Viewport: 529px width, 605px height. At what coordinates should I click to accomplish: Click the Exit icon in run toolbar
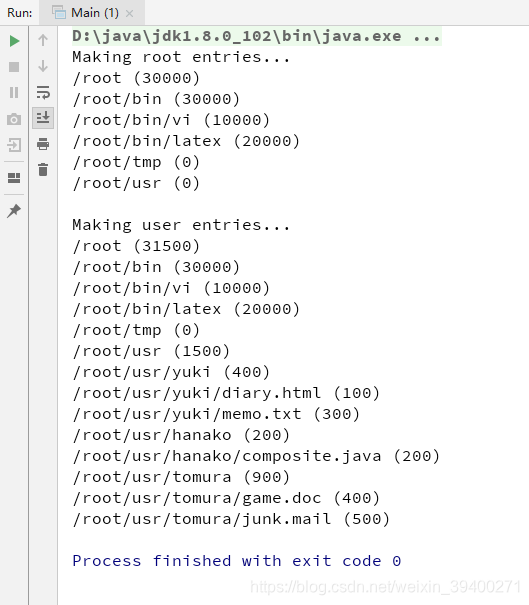point(14,145)
